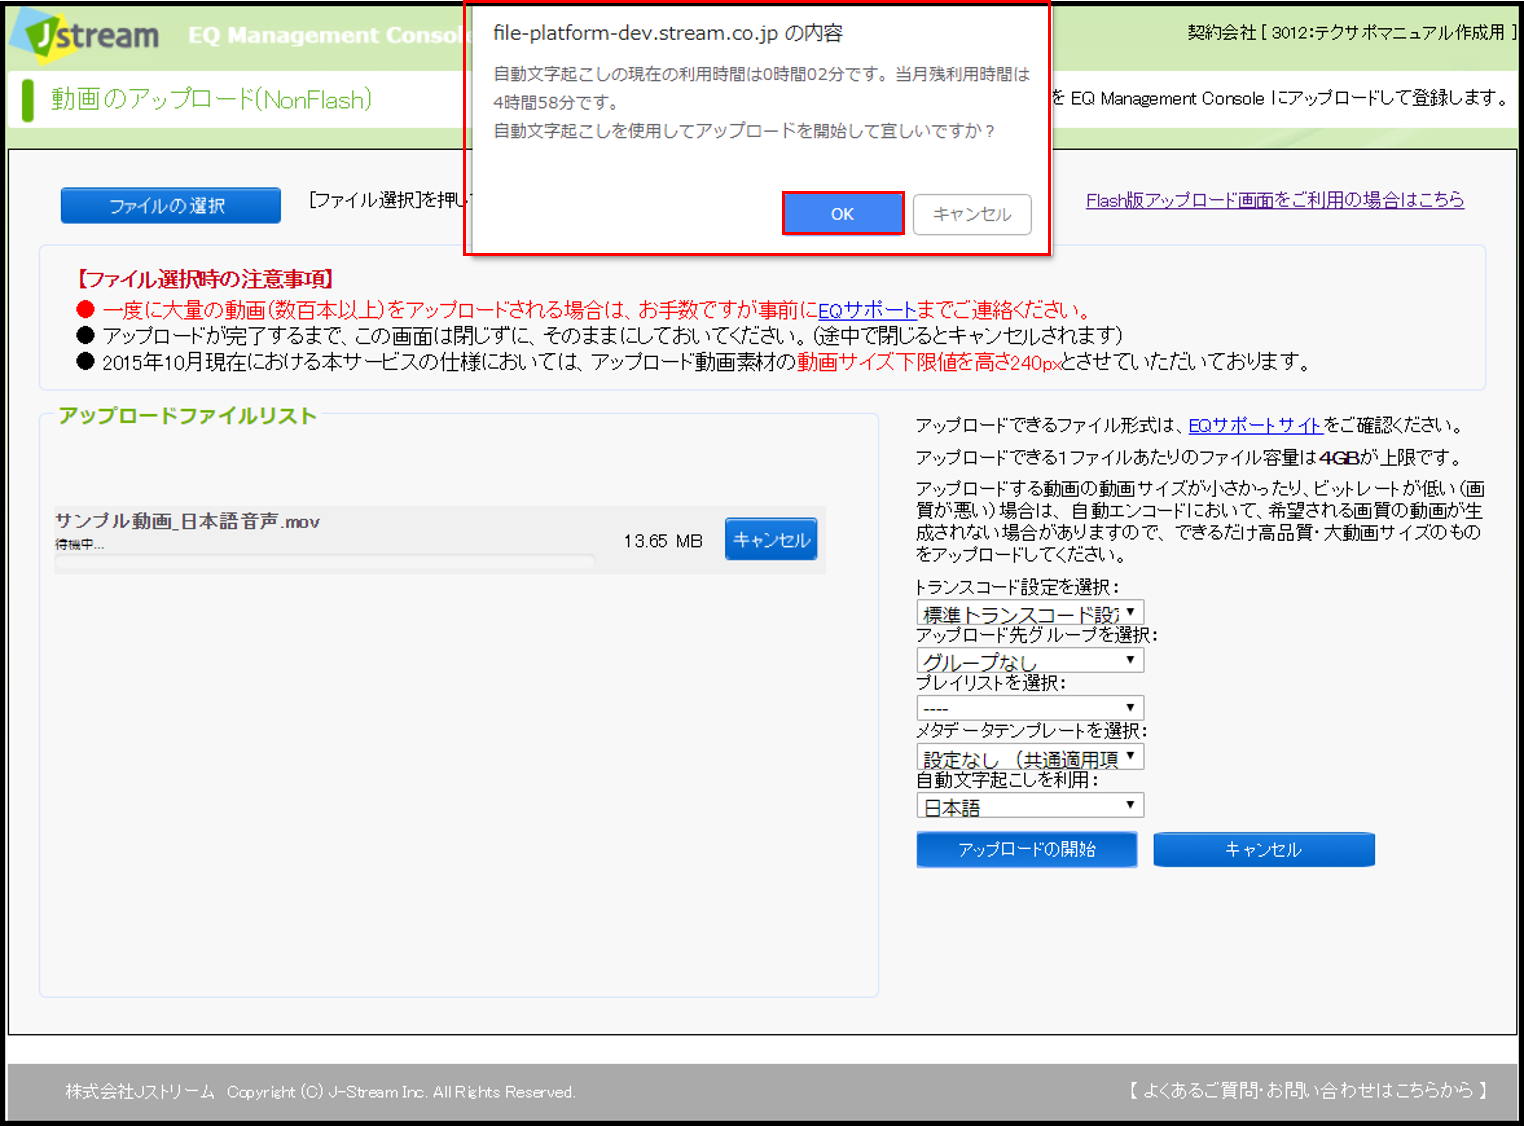Click the blue キャンセル button beside upload start
This screenshot has height=1126, width=1524.
click(1264, 849)
